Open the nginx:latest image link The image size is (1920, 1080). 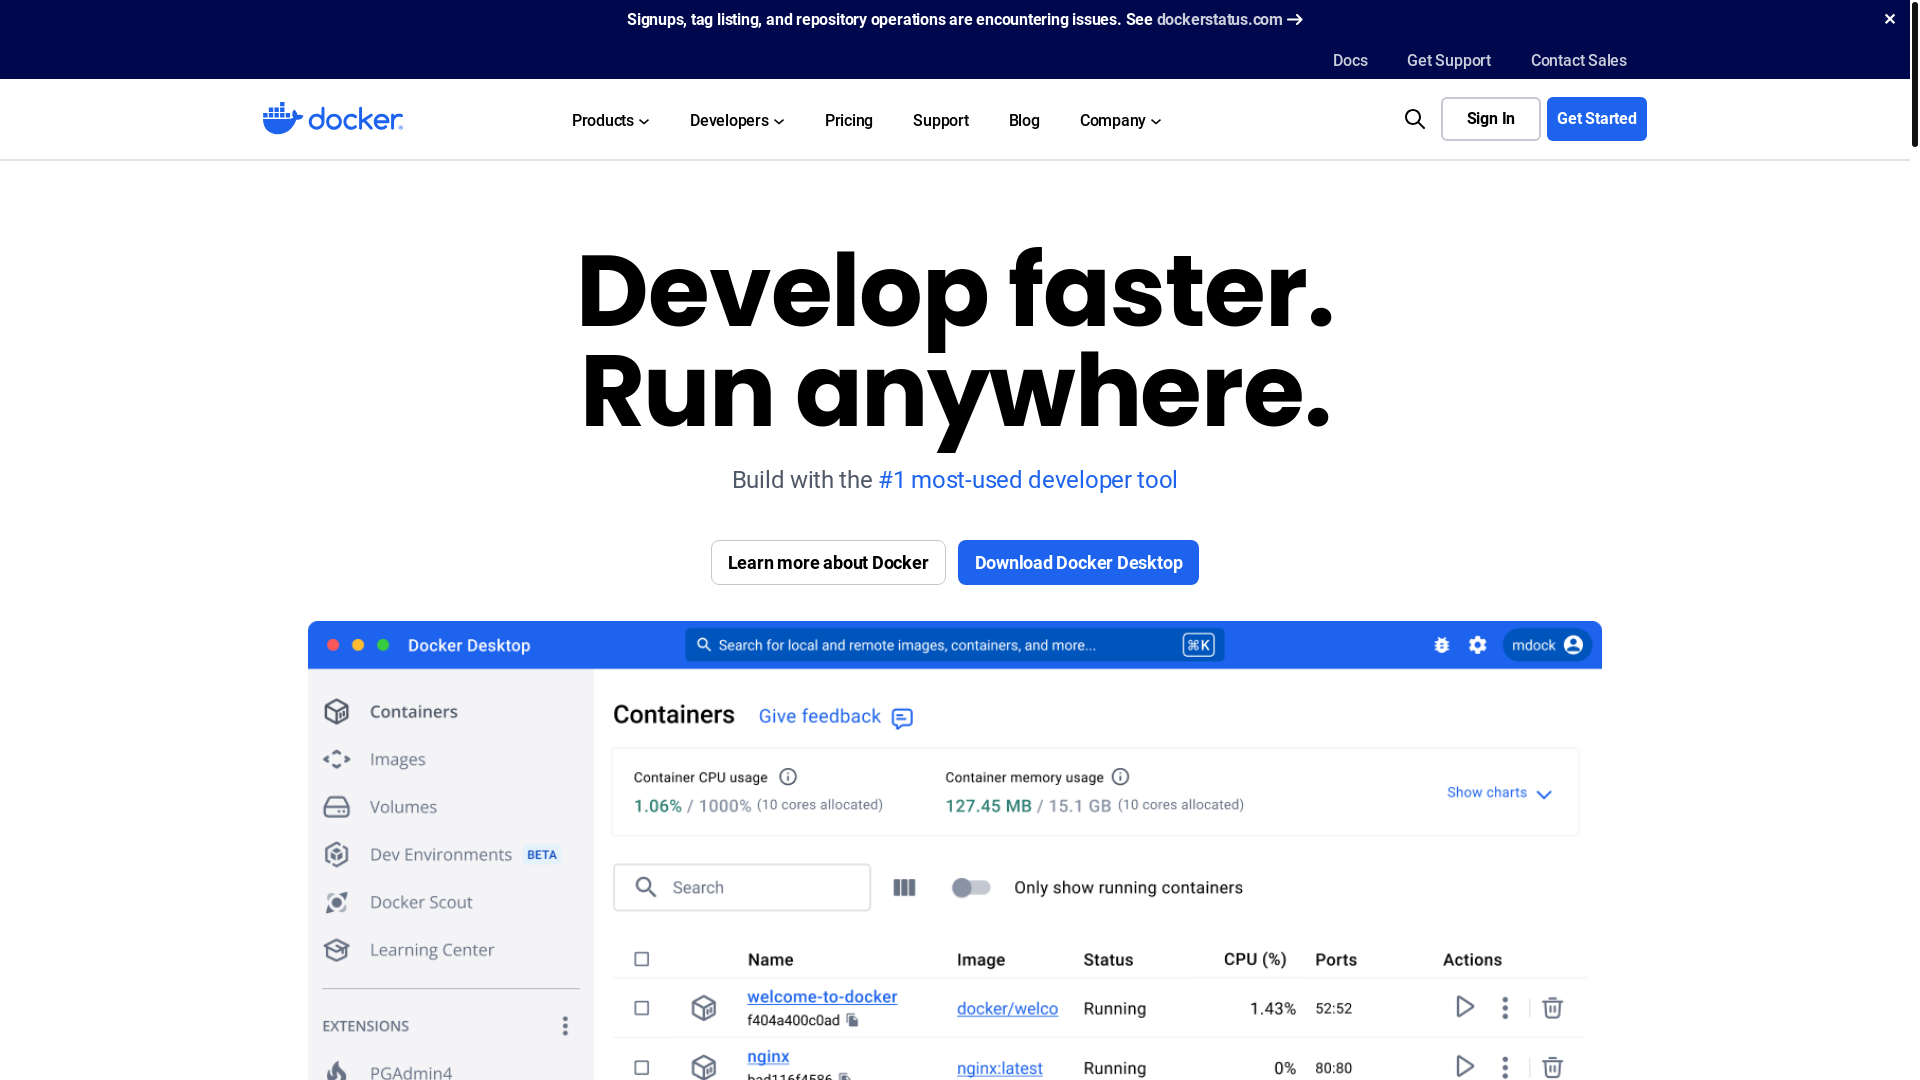[x=999, y=1069]
